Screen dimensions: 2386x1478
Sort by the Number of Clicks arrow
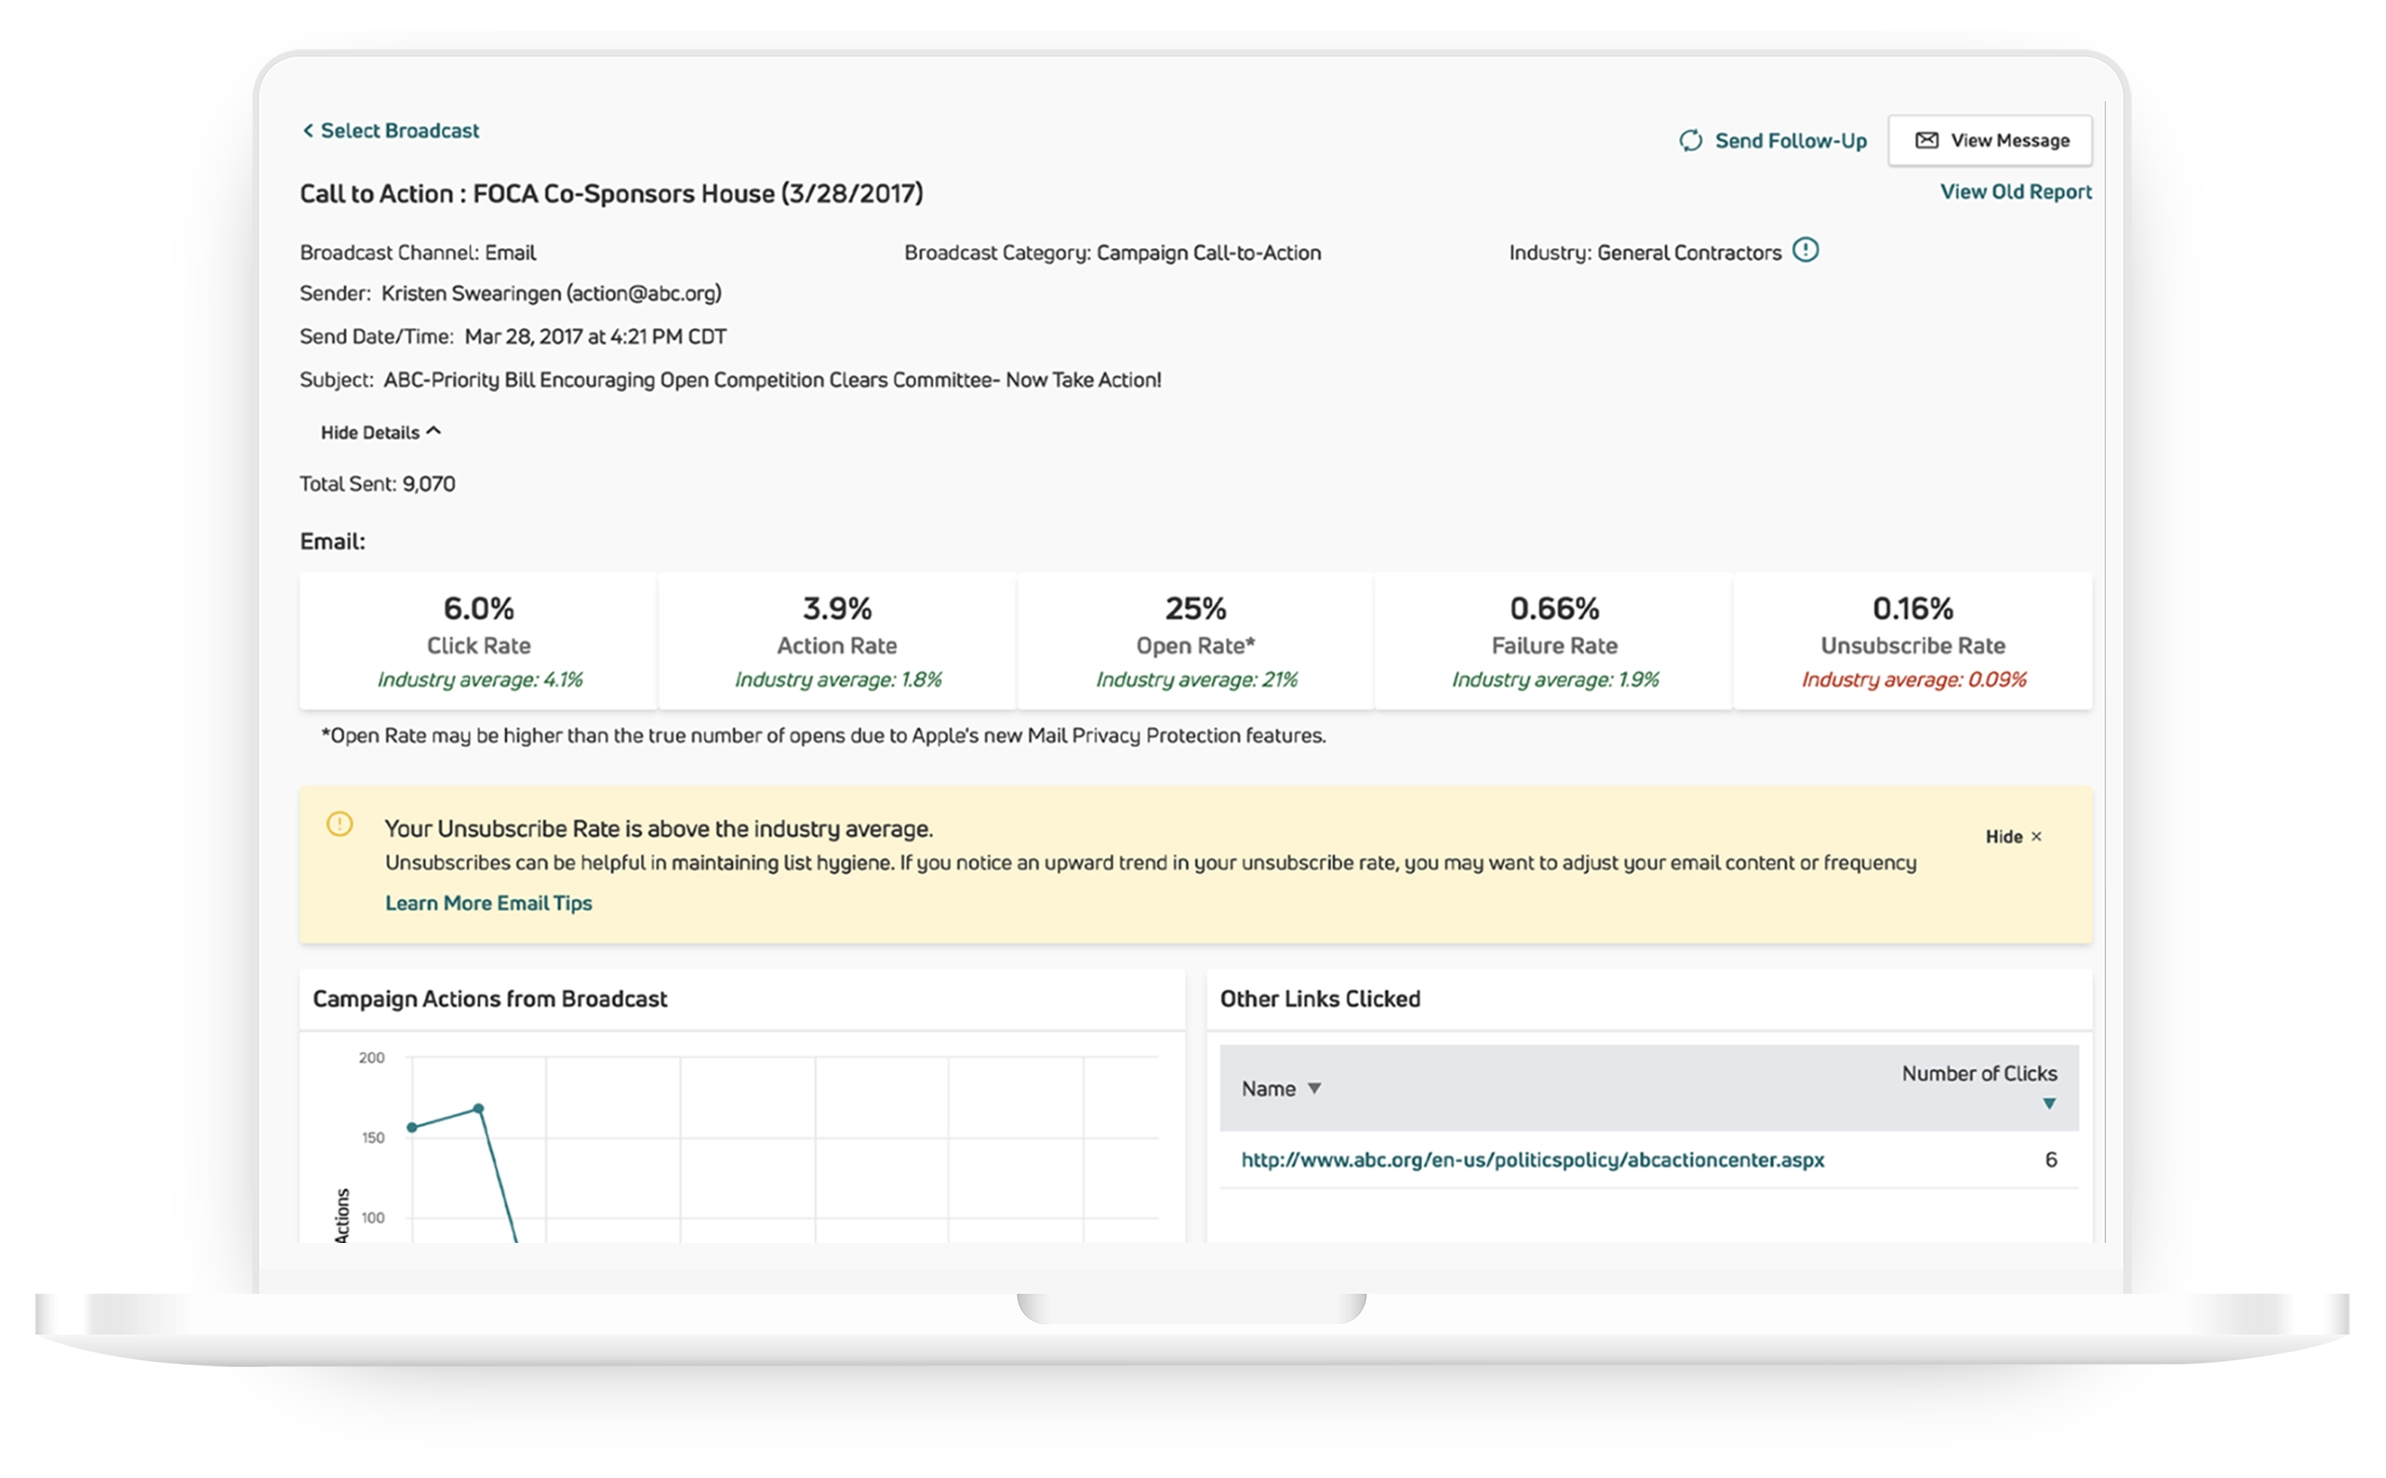tap(2049, 1105)
